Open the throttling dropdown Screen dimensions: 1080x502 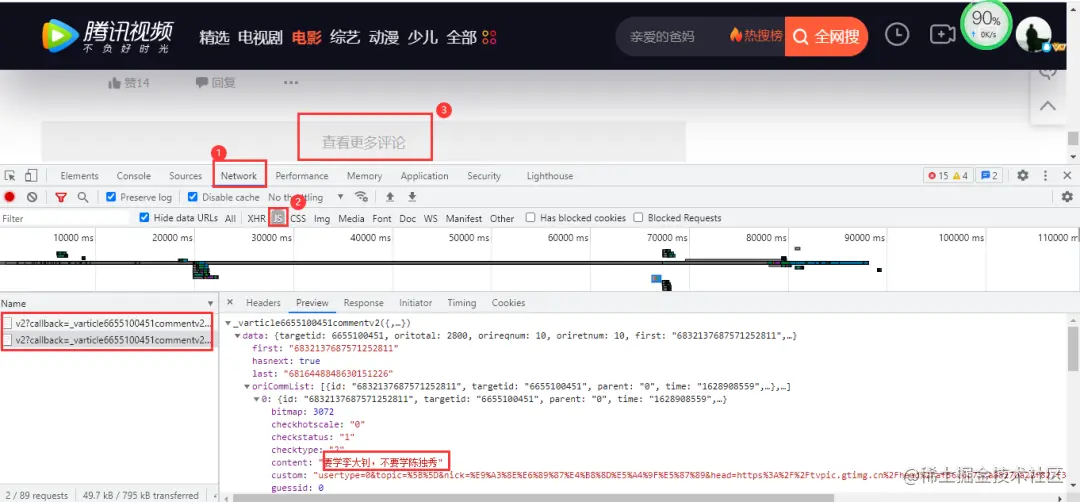click(x=306, y=197)
